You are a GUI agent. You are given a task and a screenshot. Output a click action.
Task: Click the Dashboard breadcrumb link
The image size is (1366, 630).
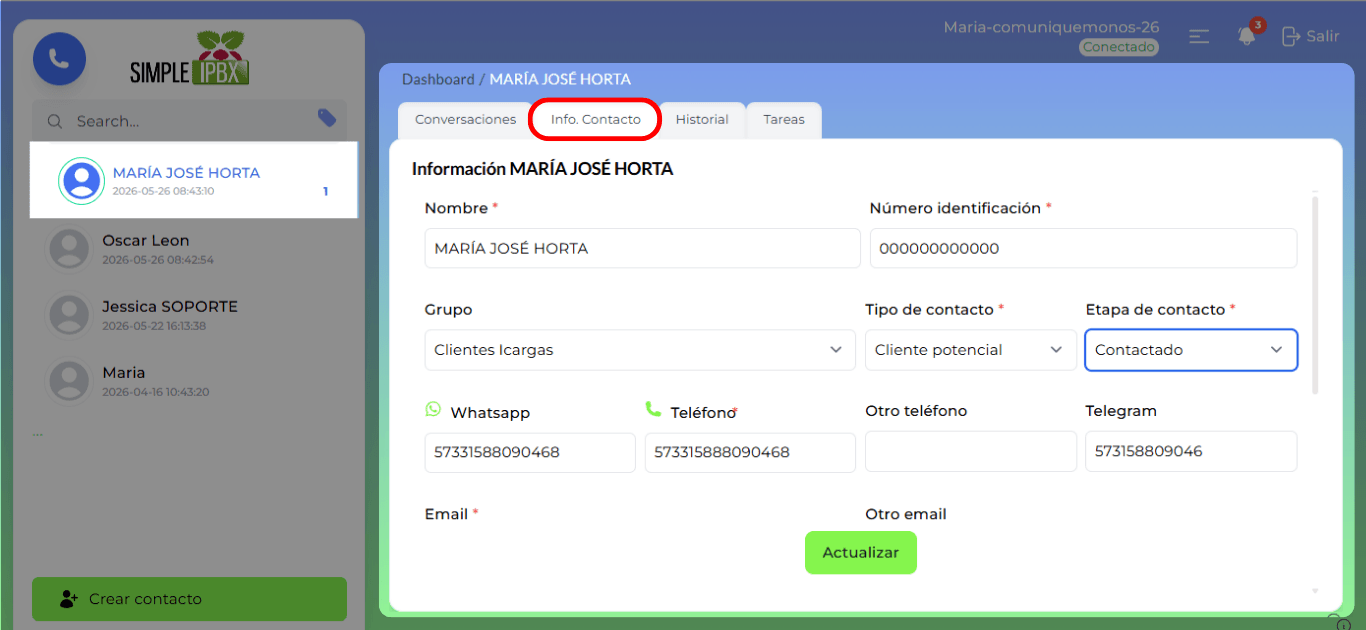438,79
